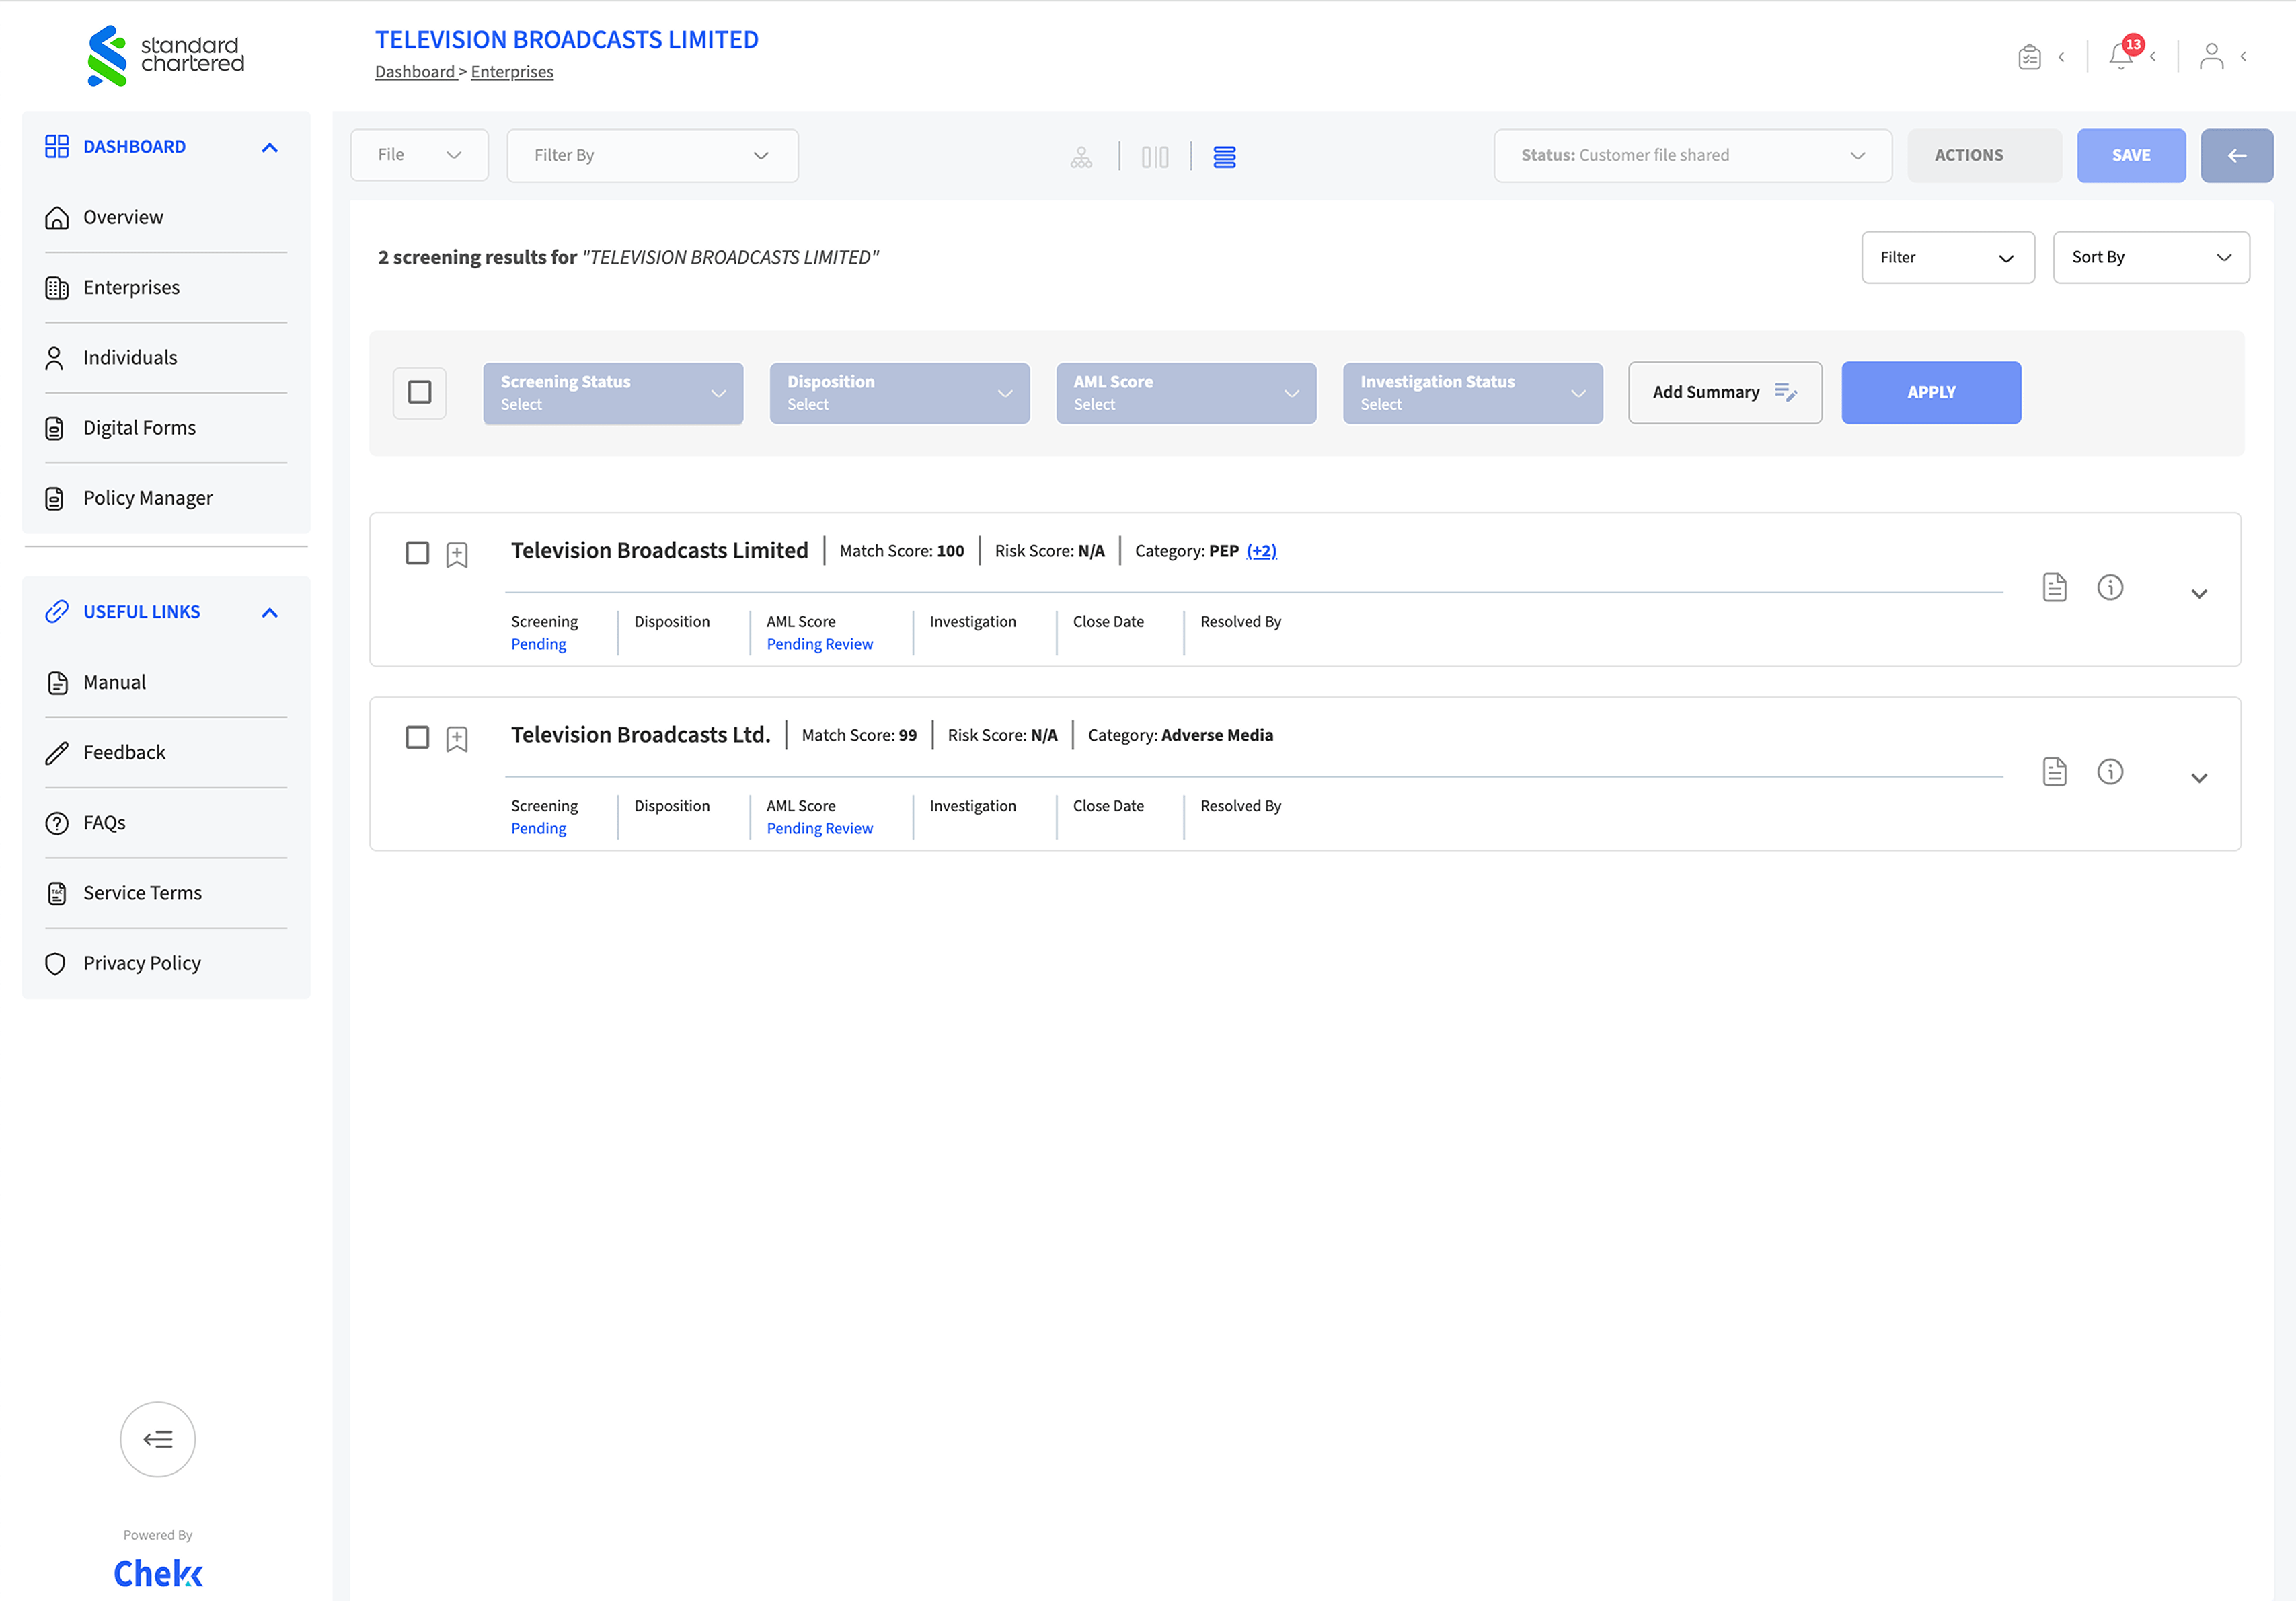Click the ACTIONS button
The height and width of the screenshot is (1601, 2296).
(1984, 155)
